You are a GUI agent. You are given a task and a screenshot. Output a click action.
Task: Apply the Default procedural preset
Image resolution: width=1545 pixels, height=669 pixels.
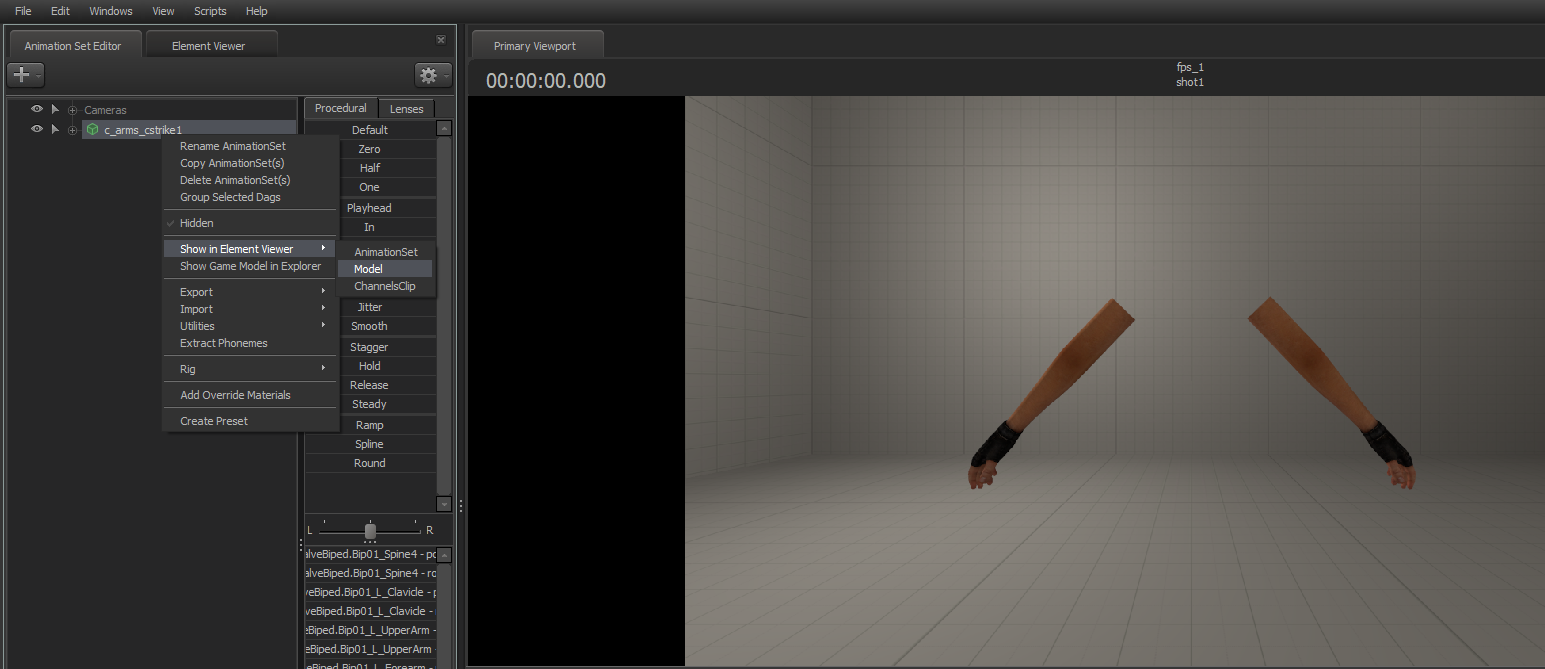[370, 130]
